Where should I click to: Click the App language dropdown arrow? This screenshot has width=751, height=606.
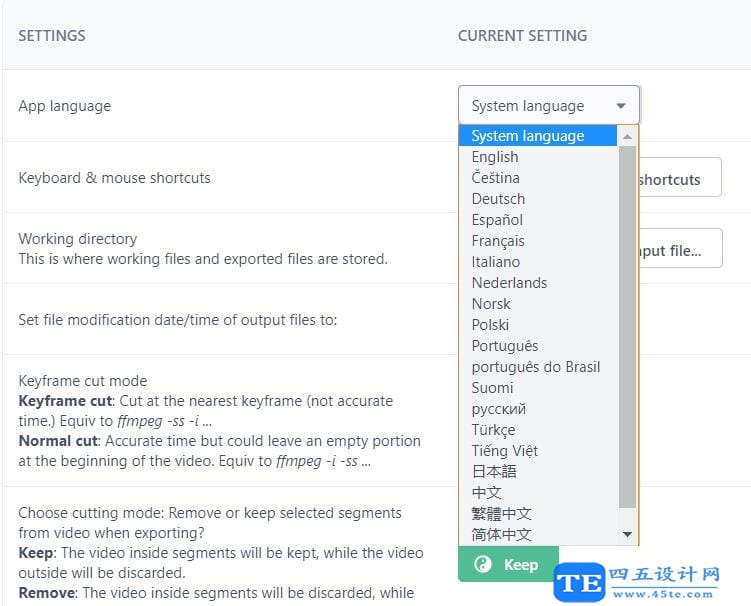[621, 106]
